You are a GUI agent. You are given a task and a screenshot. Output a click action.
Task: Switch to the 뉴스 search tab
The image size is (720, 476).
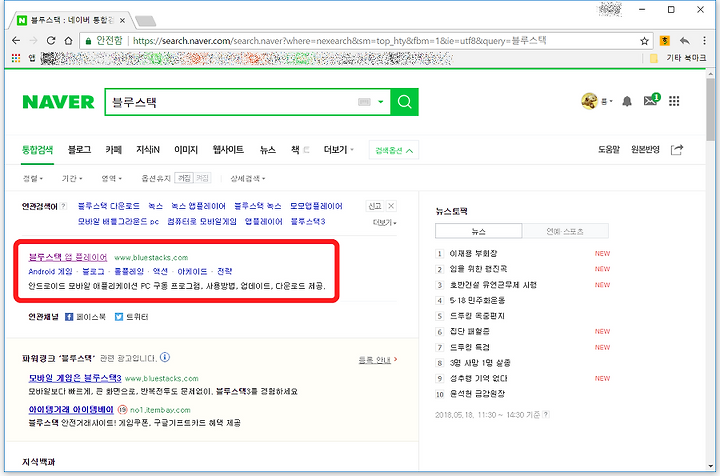(268, 150)
